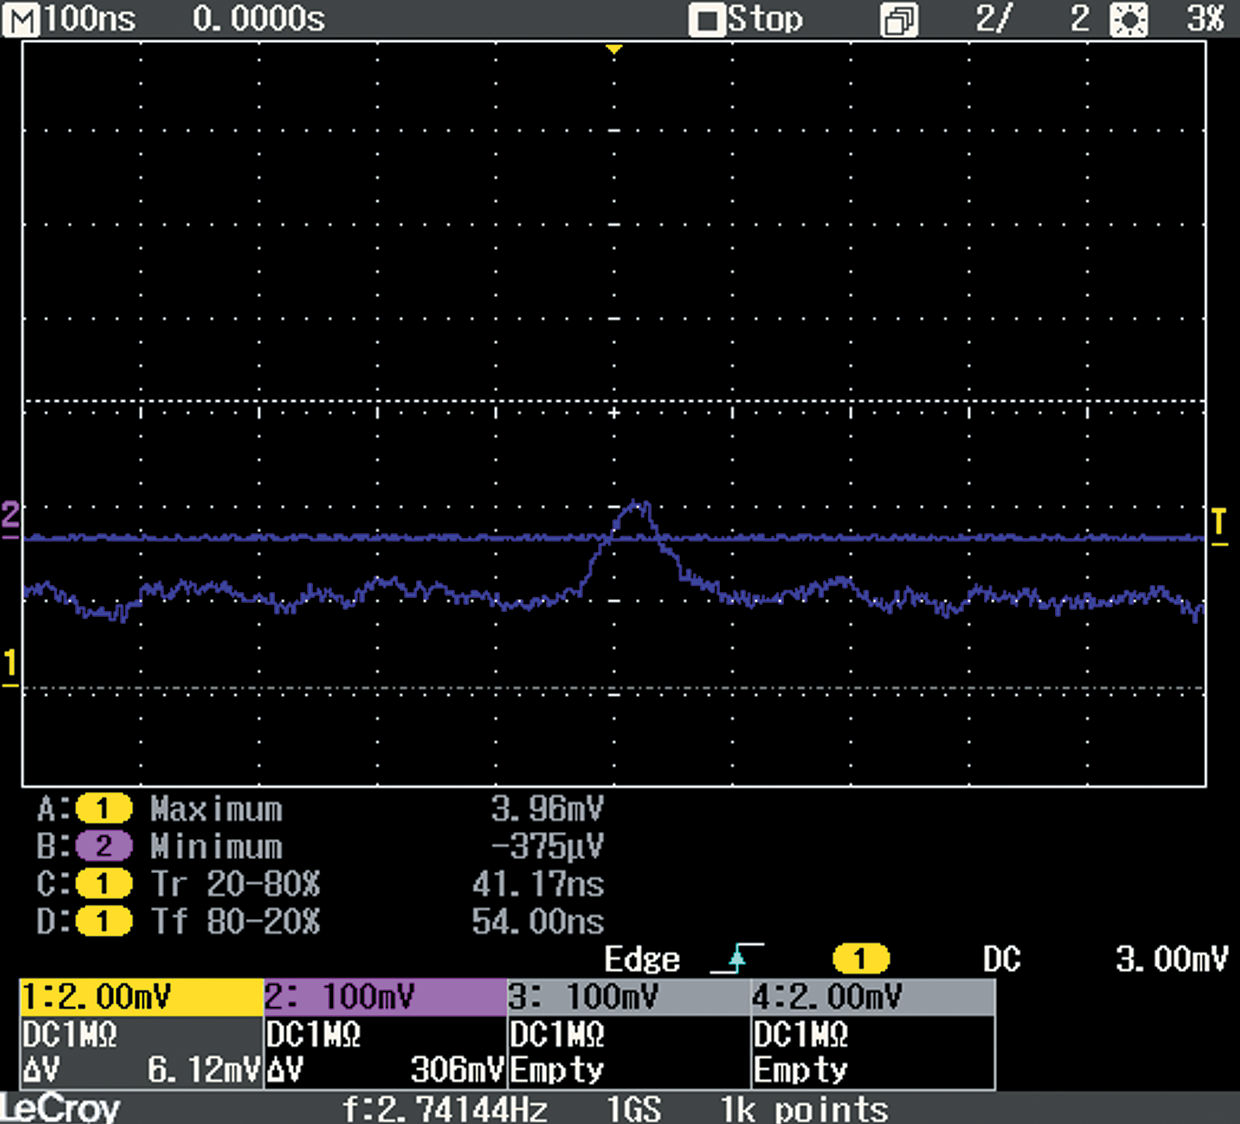Screen dimensions: 1240x1124
Task: Open the 100ns timebase setting
Action: (x=90, y=20)
